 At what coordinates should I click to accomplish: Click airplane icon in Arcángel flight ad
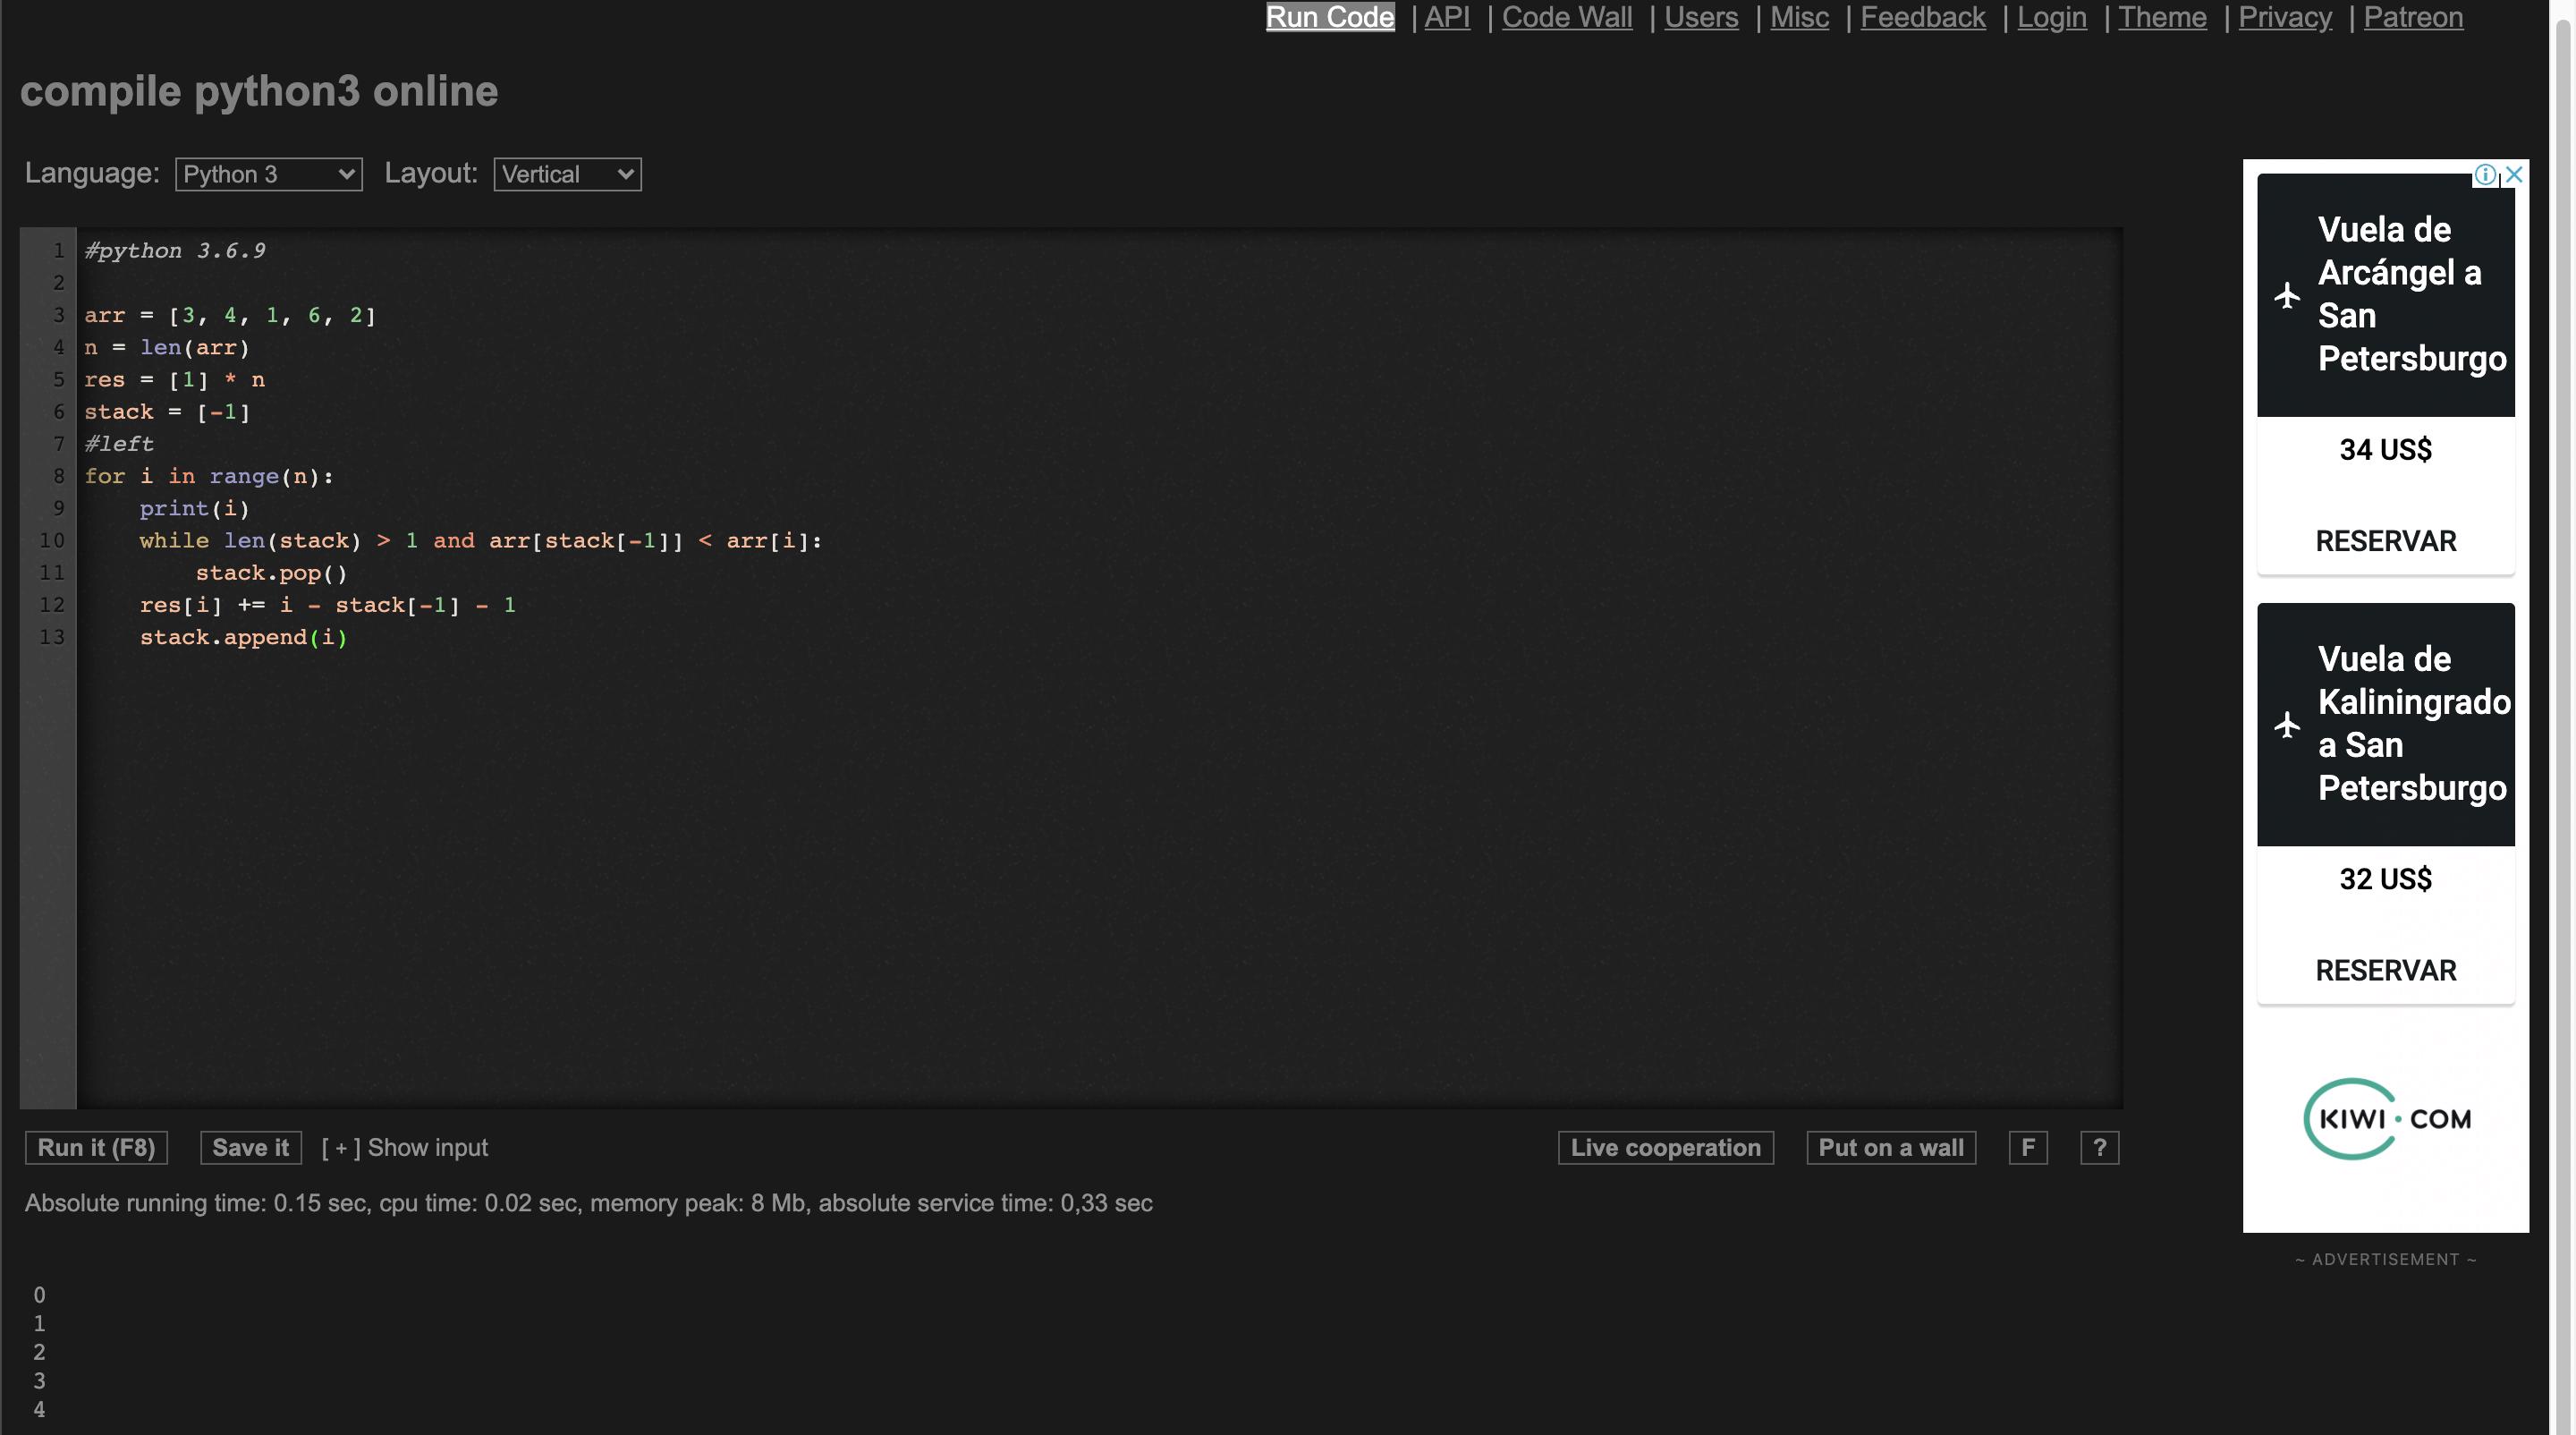pos(2287,295)
